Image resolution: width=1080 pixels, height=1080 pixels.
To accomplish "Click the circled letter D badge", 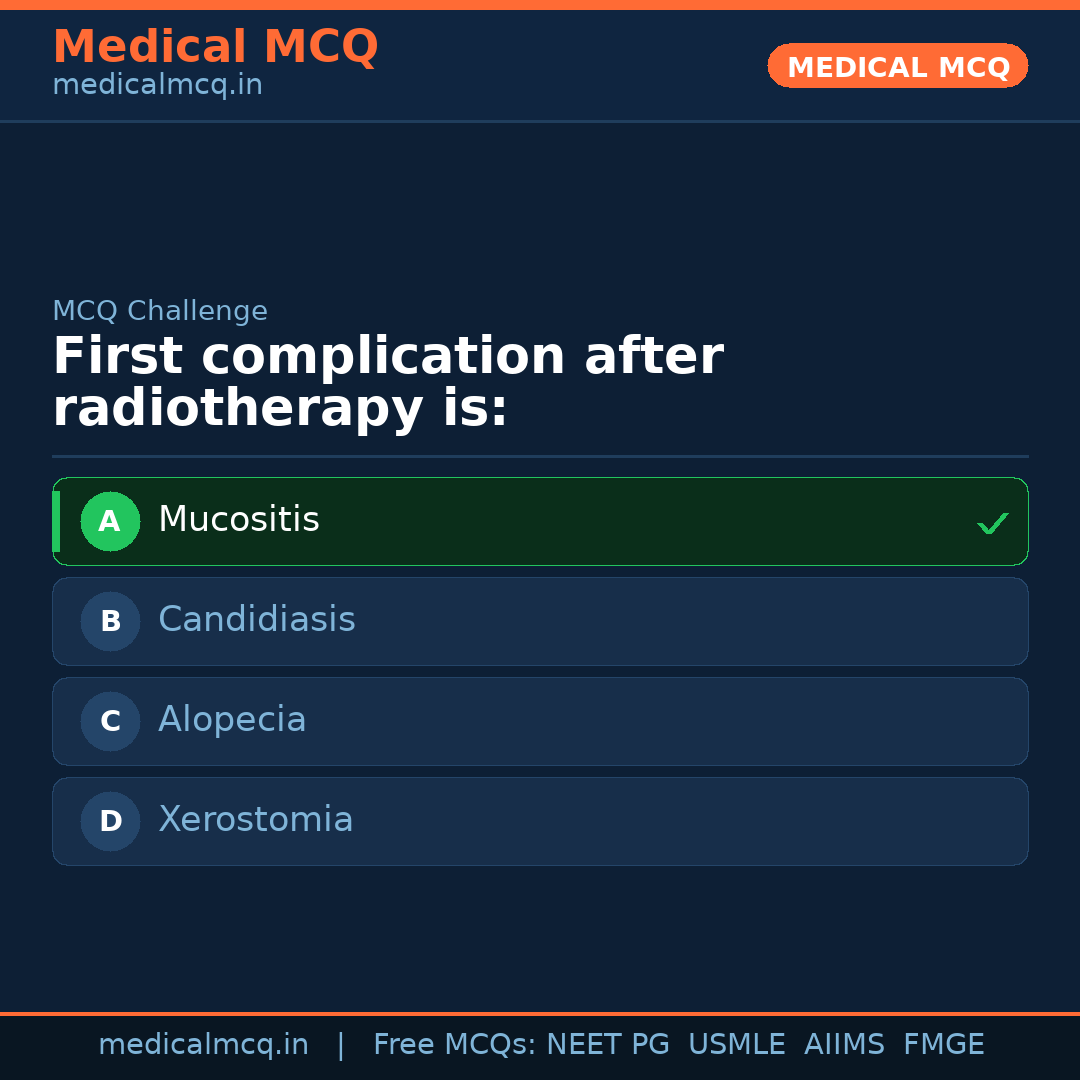I will (x=110, y=821).
